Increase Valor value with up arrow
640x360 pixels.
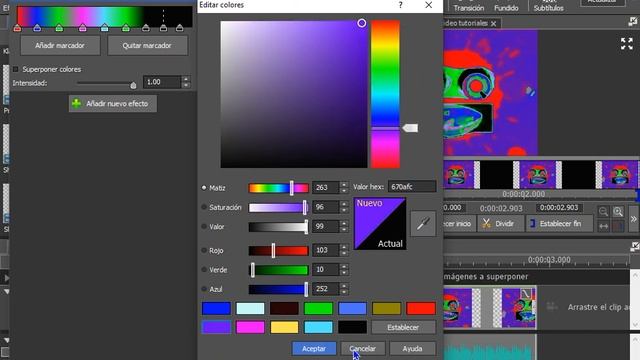coord(344,223)
